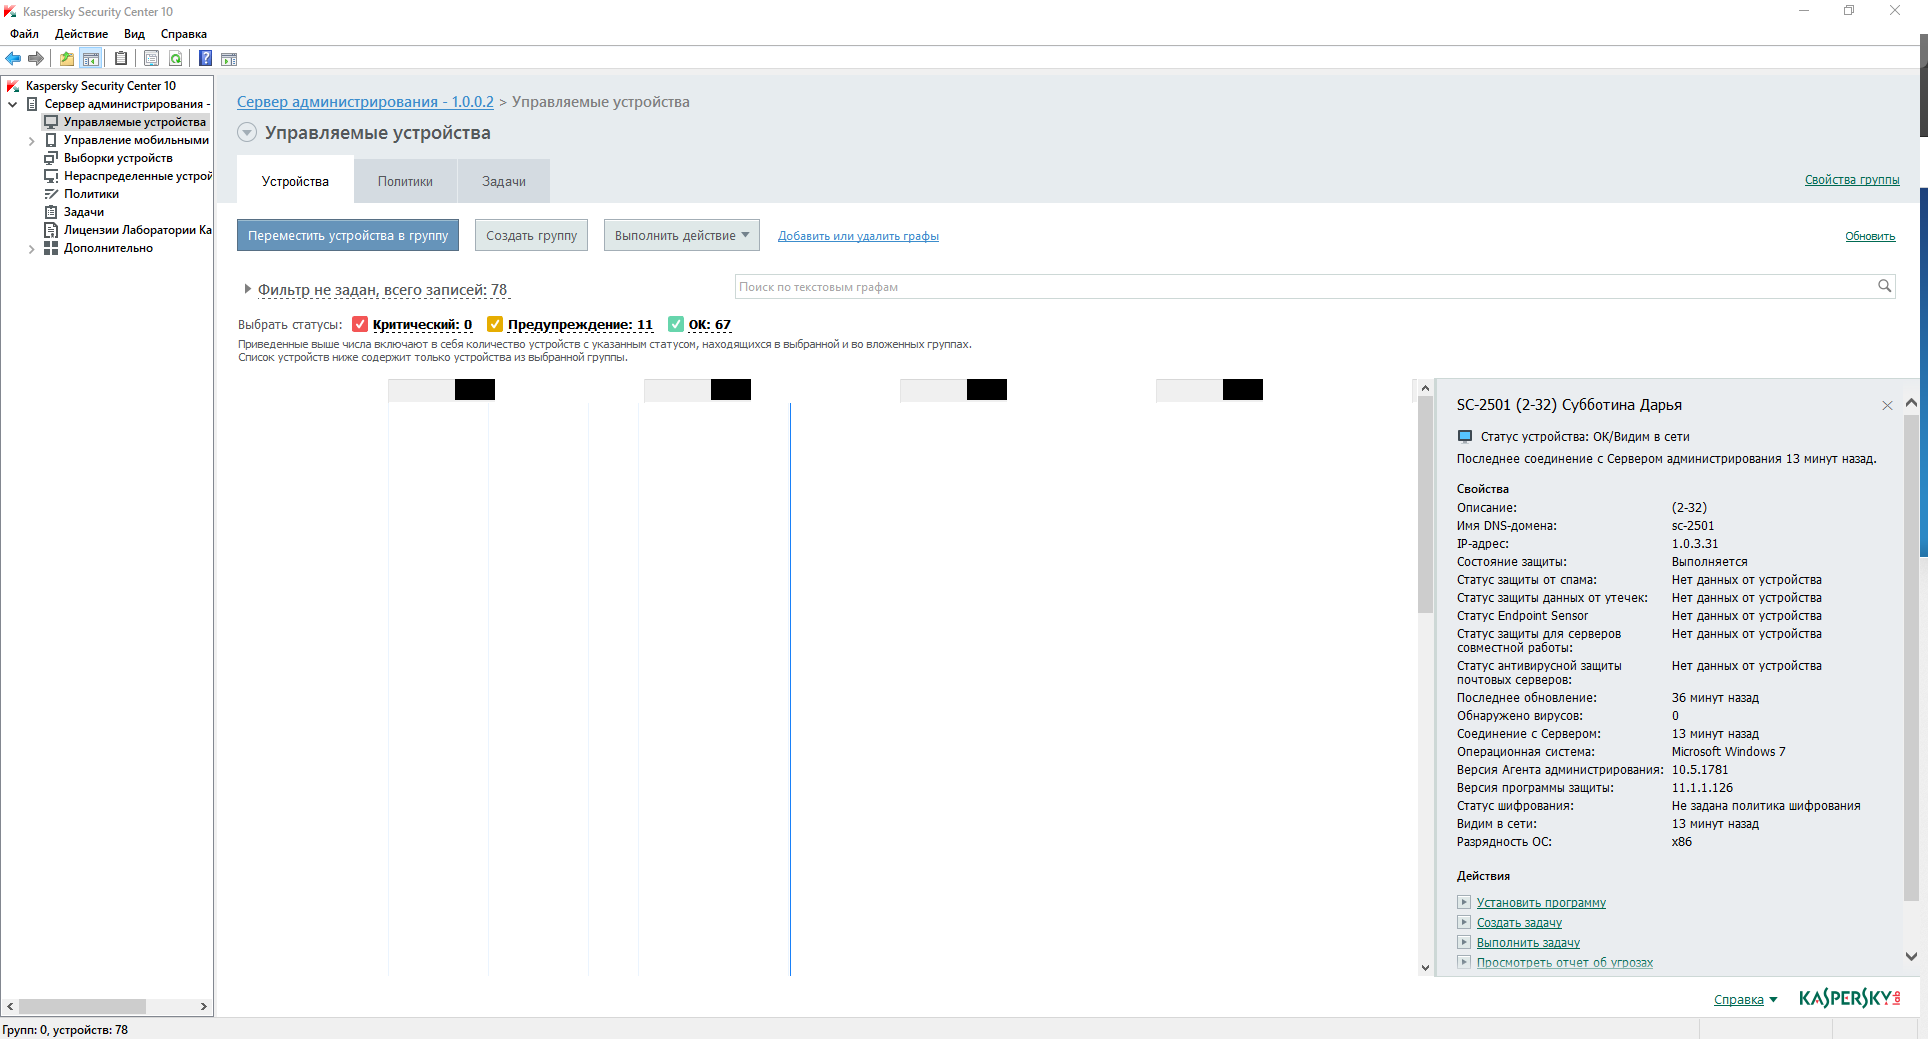The height and width of the screenshot is (1039, 1928).
Task: Expand the Управление мобильными tree node
Action: [x=32, y=141]
